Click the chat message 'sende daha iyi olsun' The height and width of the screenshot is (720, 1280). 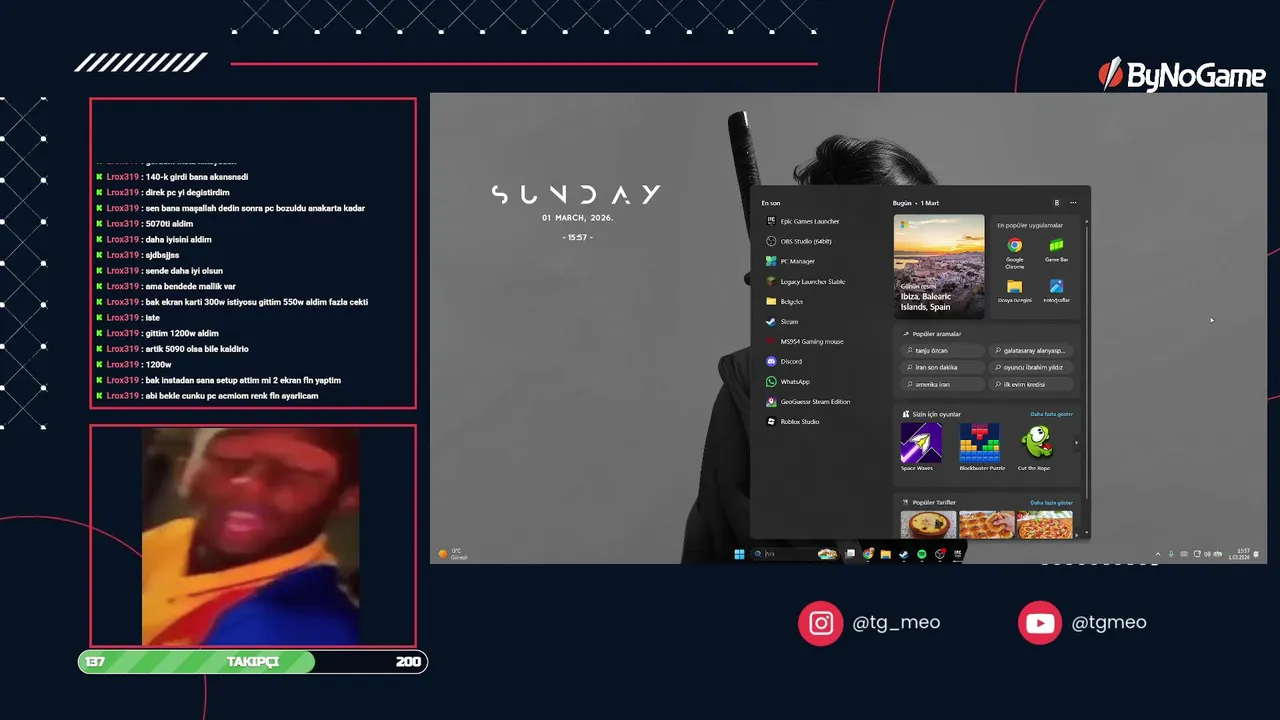(184, 271)
